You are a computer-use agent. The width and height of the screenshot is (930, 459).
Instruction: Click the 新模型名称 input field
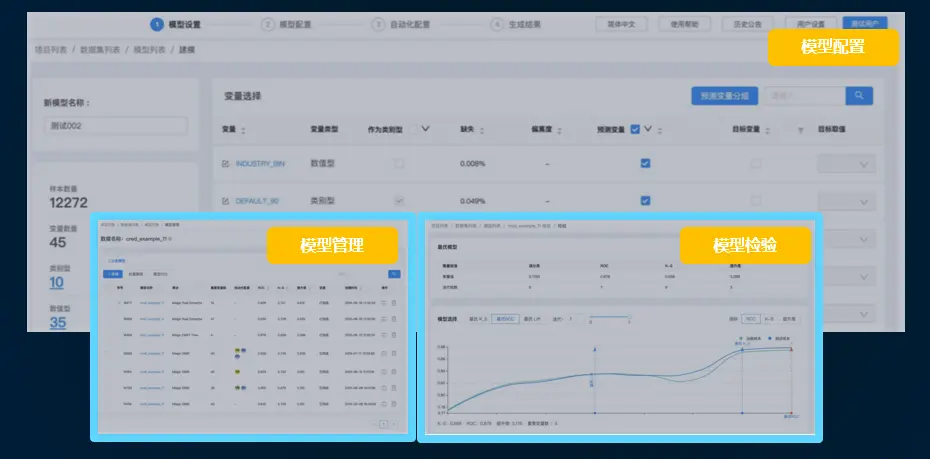click(116, 126)
